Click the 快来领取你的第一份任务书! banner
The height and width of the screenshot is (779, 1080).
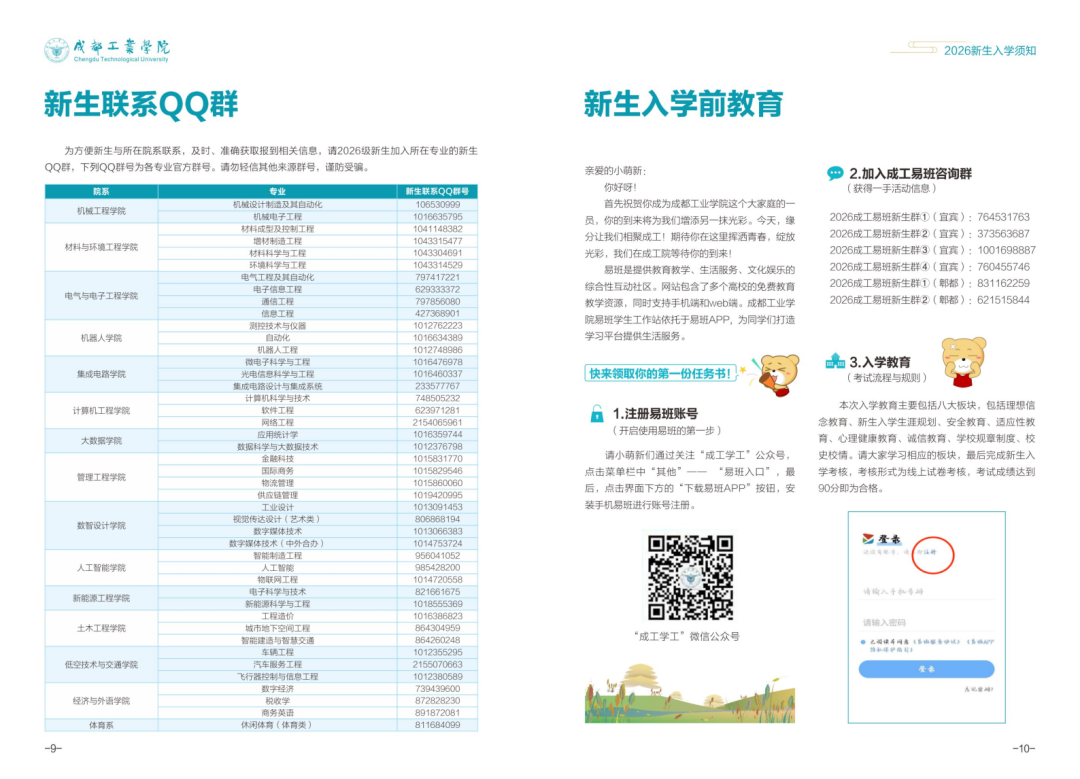click(661, 373)
